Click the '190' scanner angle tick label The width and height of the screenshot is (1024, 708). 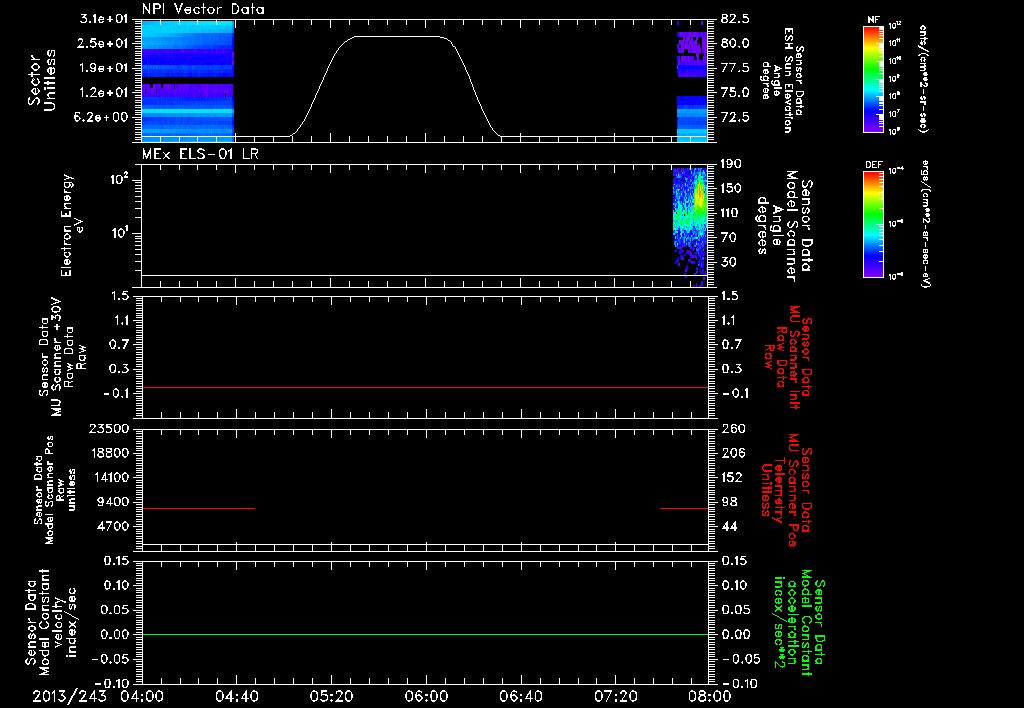coord(731,164)
